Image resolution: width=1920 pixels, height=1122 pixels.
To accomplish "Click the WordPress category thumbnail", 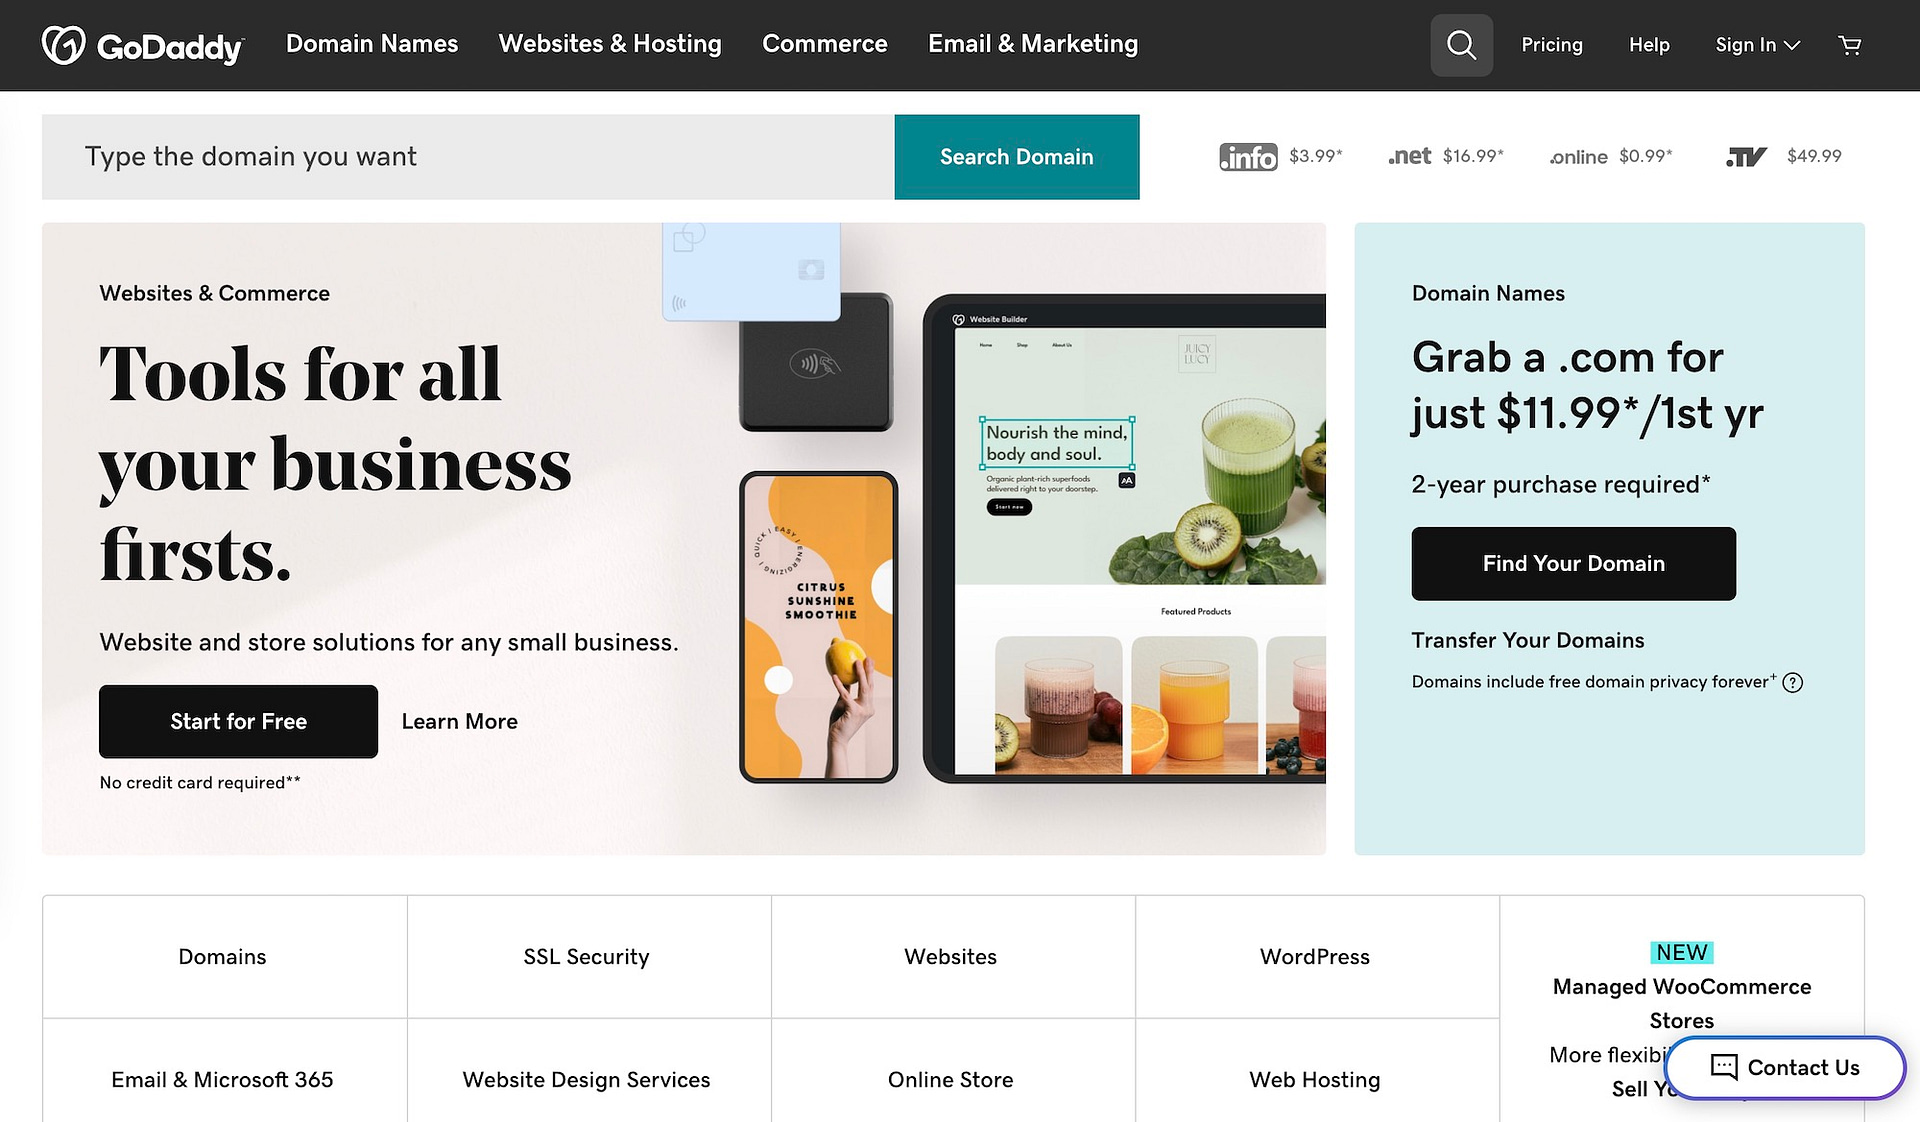I will [x=1314, y=955].
